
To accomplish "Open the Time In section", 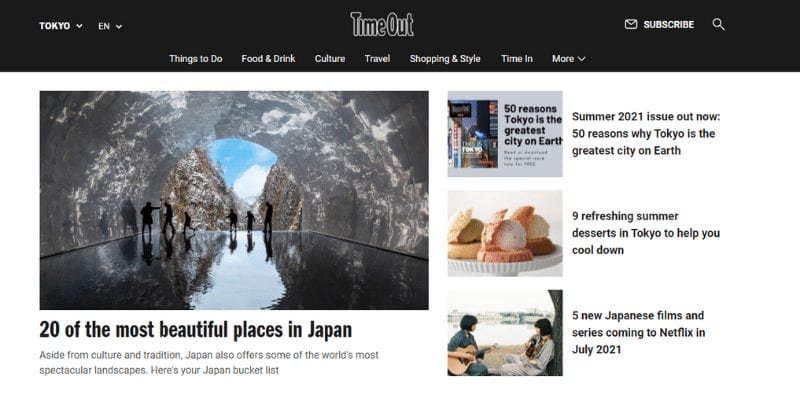I will [x=517, y=59].
